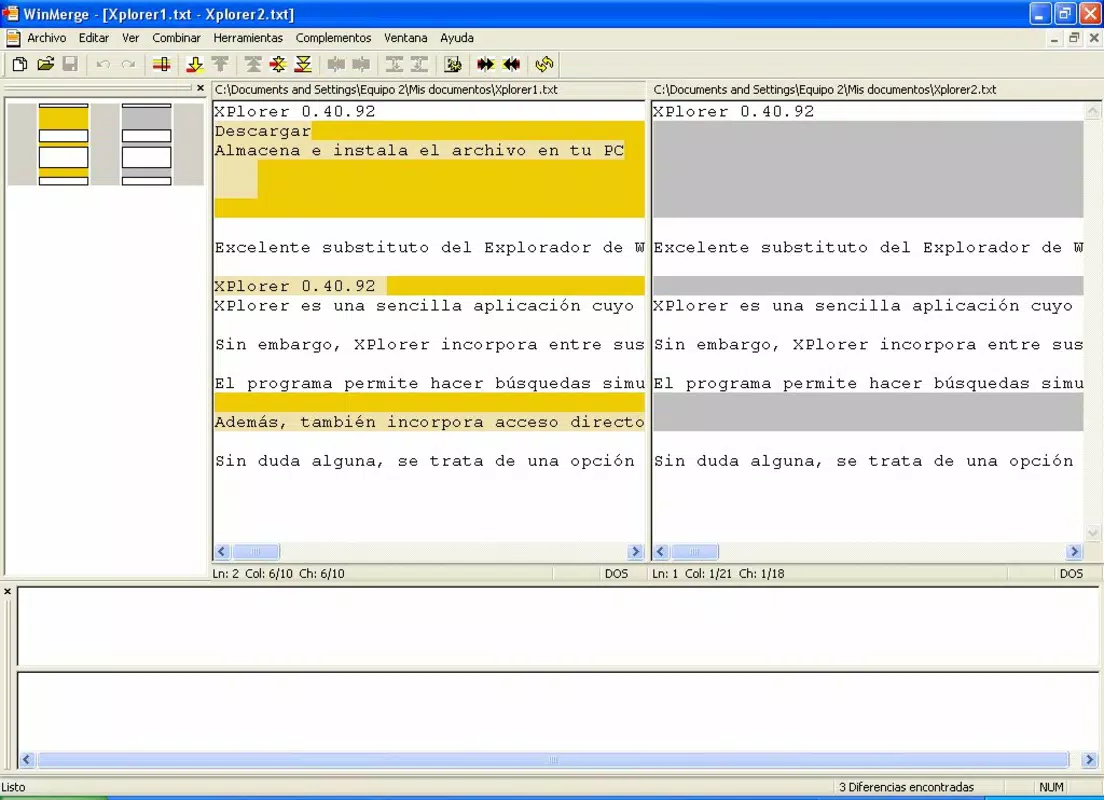
Task: Open the Editar menu
Action: click(x=94, y=38)
